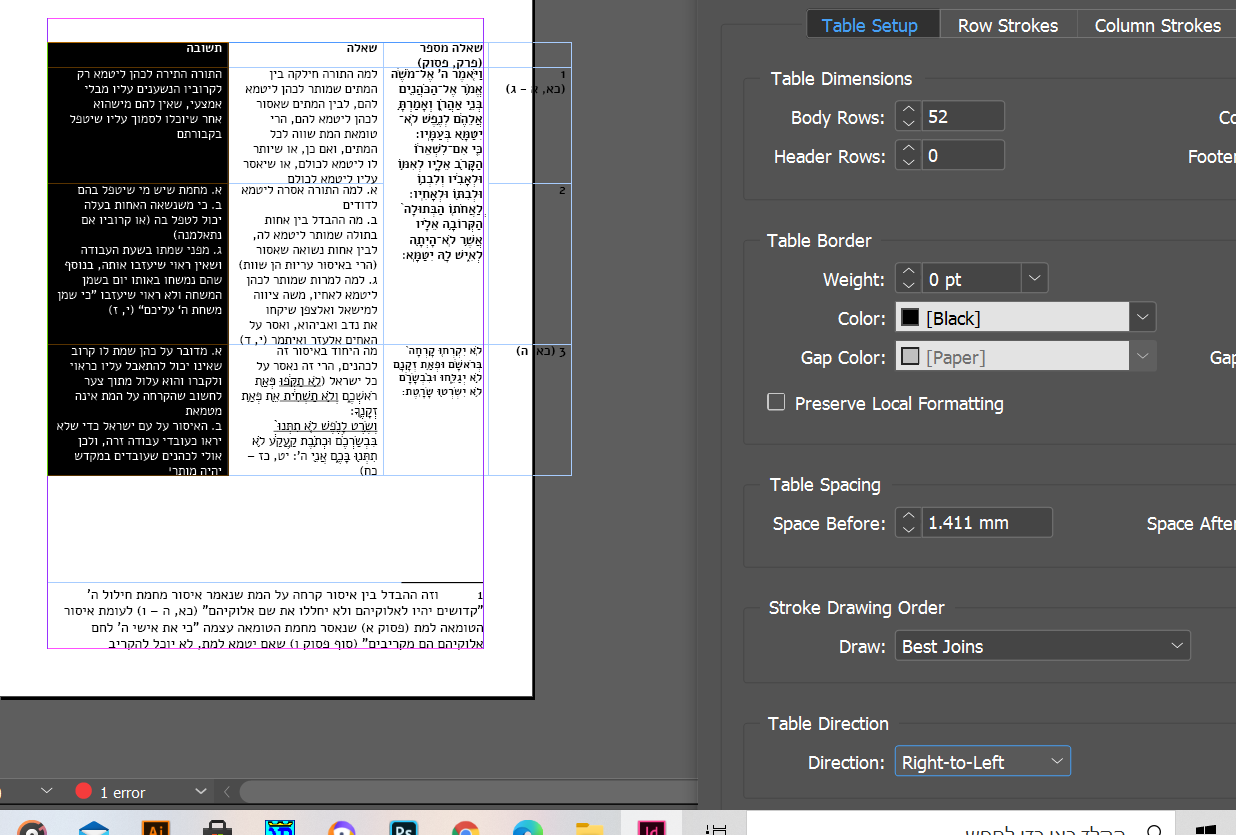Click the black swatch in the Color field
The image size is (1236, 835).
pyautogui.click(x=910, y=318)
